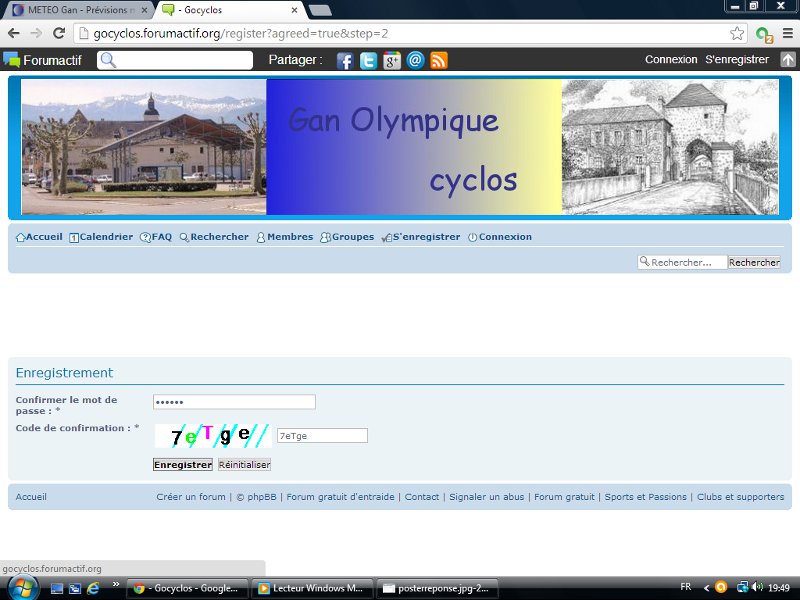800x600 pixels.
Task: Click the captcha image 7eTge
Action: (x=213, y=436)
